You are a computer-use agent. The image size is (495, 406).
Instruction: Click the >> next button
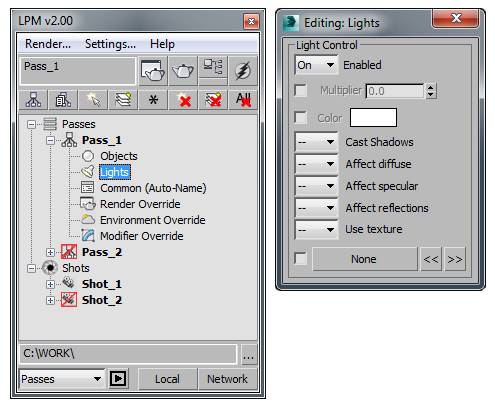455,259
